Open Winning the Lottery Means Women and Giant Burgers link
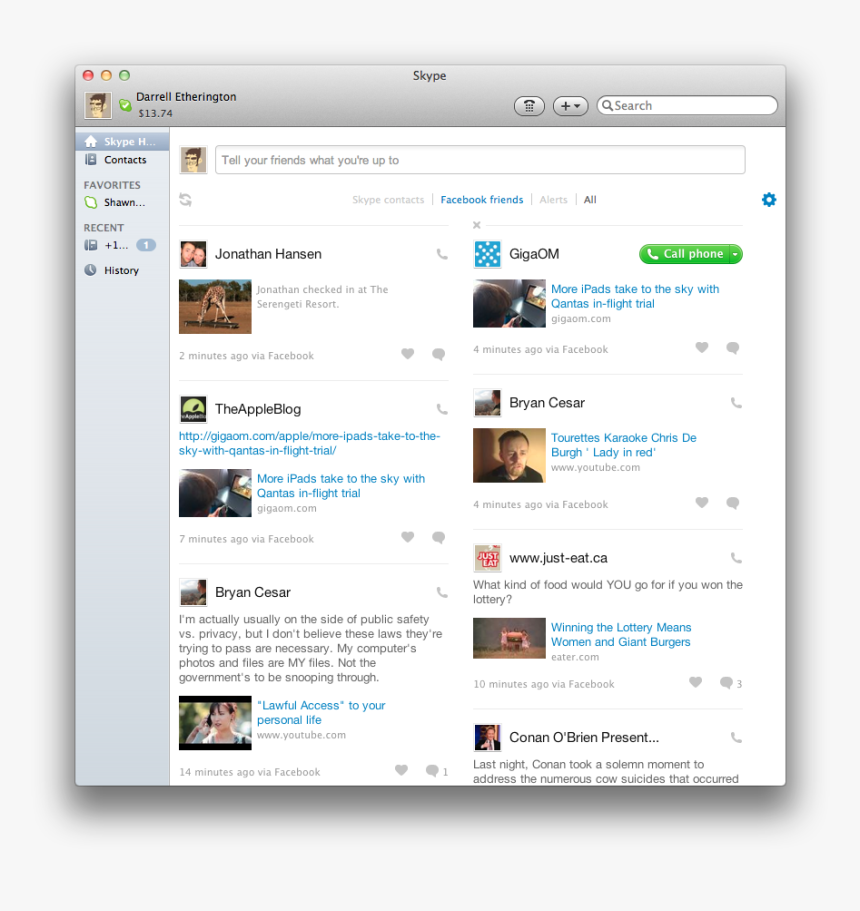860x911 pixels. coord(621,634)
